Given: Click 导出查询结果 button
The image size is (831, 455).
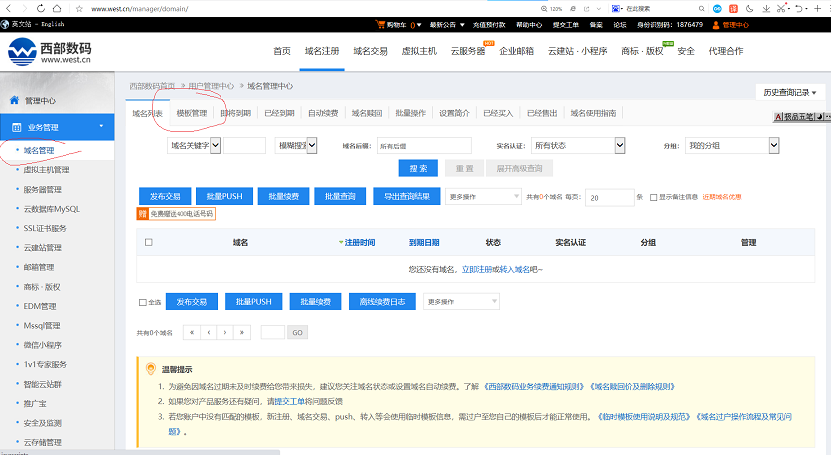Looking at the screenshot, I should (406, 196).
